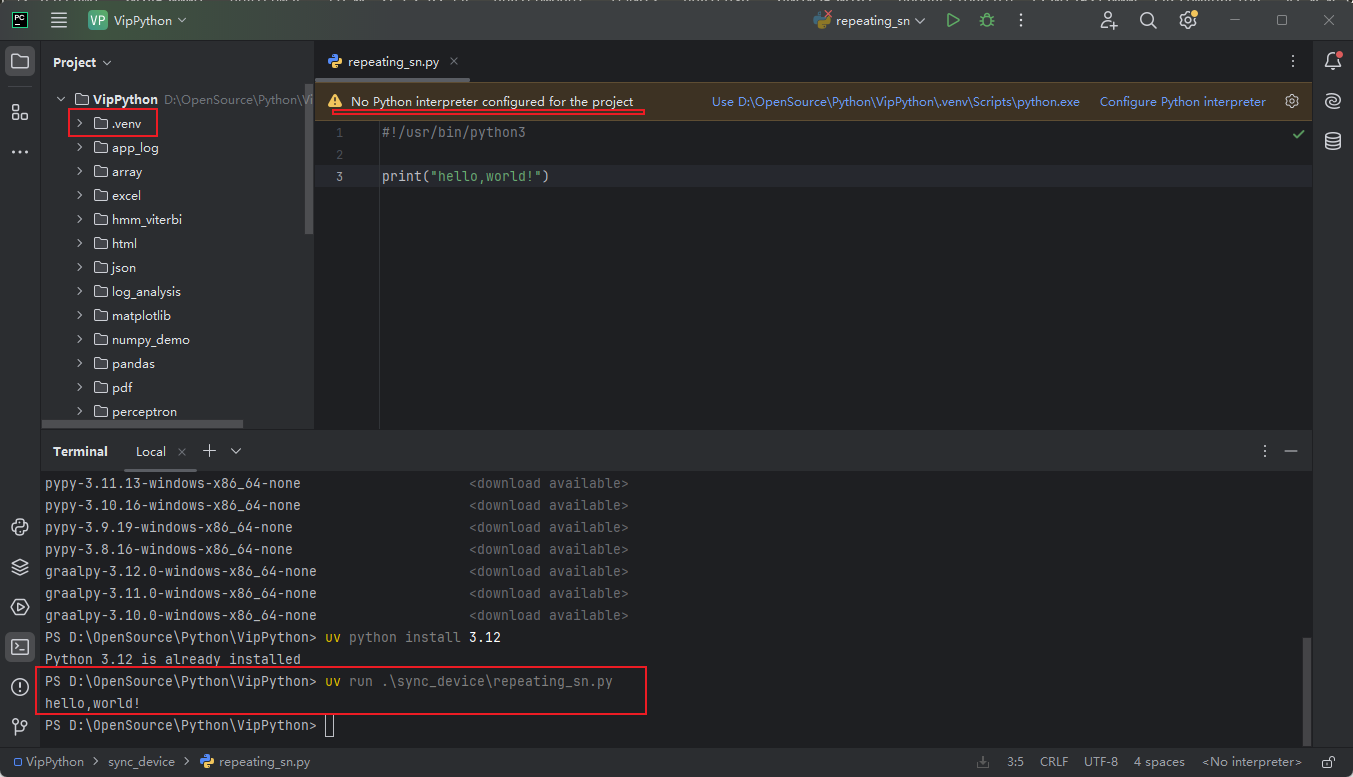
Task: Open More tool windows ellipsis
Action: (x=20, y=152)
